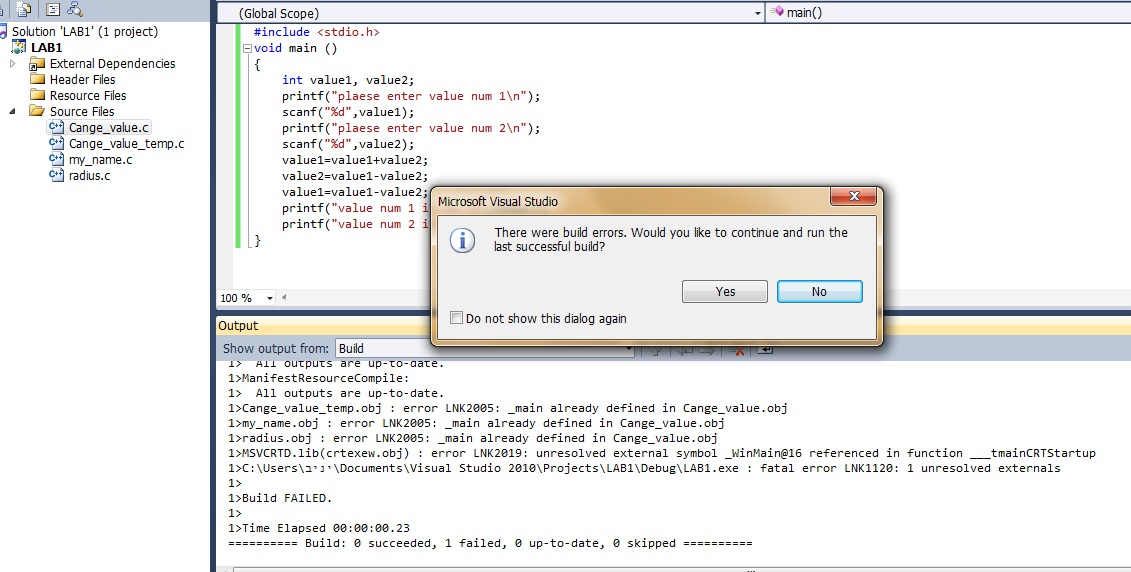The height and width of the screenshot is (572, 1131).
Task: Collapse the Source Files folder
Action: (x=13, y=111)
